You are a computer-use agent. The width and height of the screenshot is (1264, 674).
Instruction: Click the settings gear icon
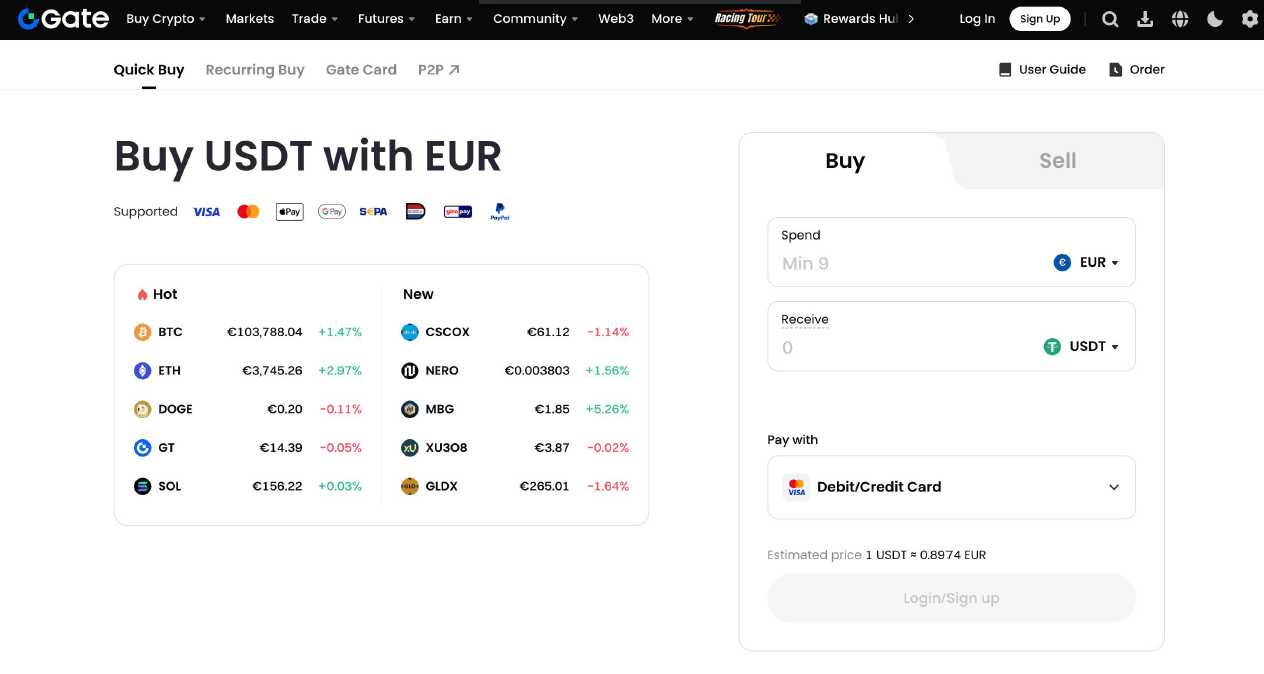(1249, 19)
